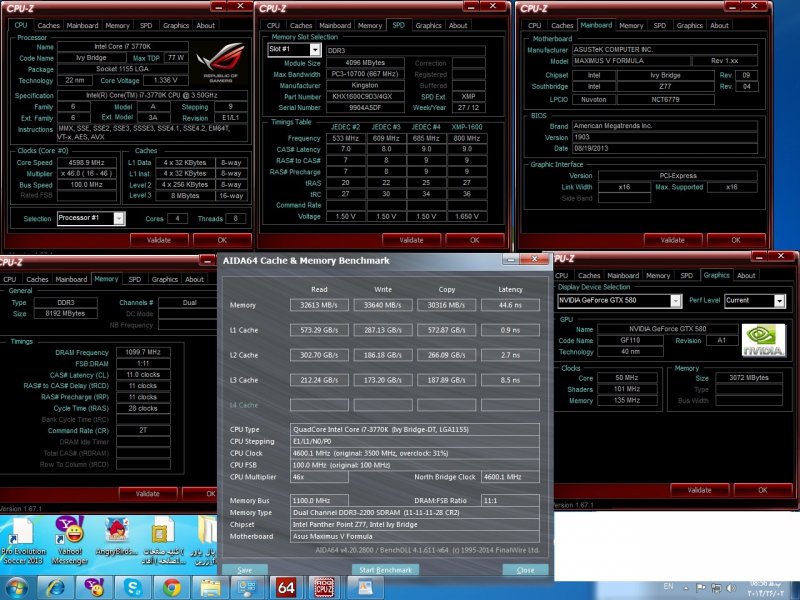This screenshot has height=600, width=800.
Task: Open CPU tab in the Mainboard window
Action: 535,26
